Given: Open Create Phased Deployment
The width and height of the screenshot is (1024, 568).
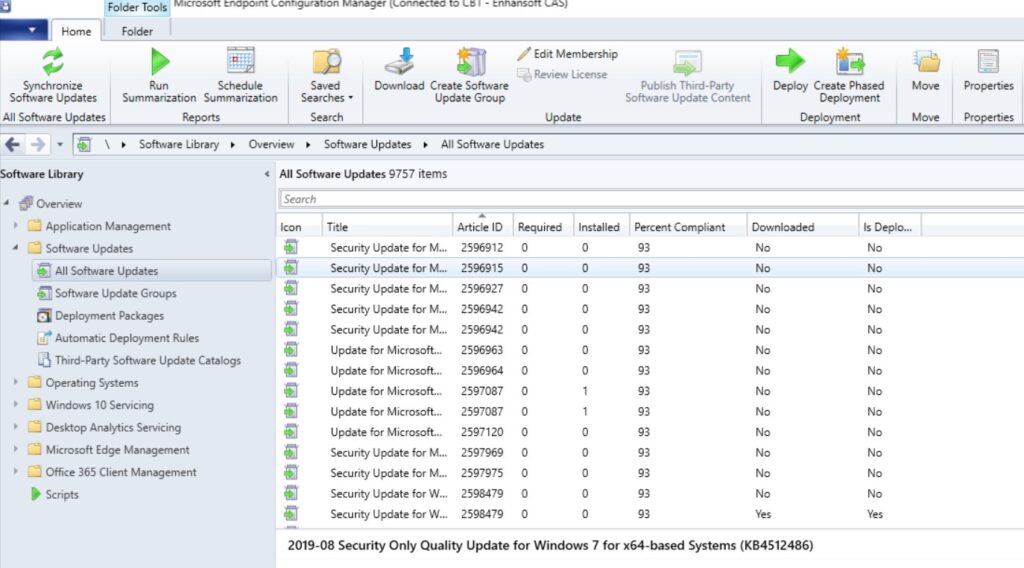Looking at the screenshot, I should click(849, 62).
